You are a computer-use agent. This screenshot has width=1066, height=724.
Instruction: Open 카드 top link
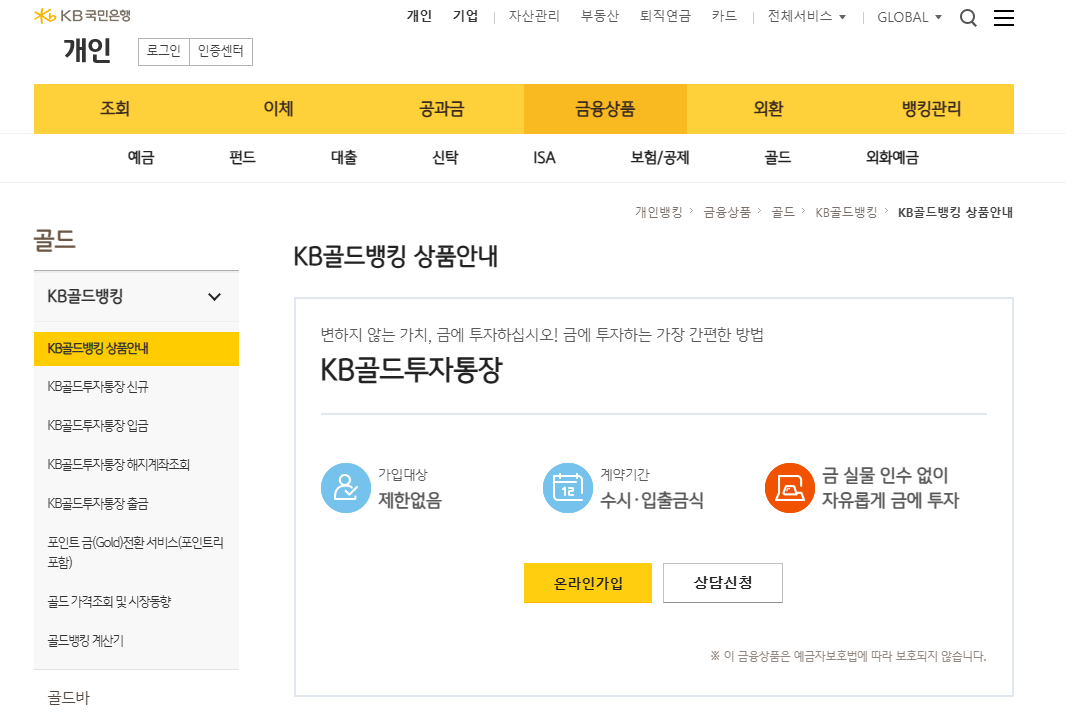coord(724,16)
